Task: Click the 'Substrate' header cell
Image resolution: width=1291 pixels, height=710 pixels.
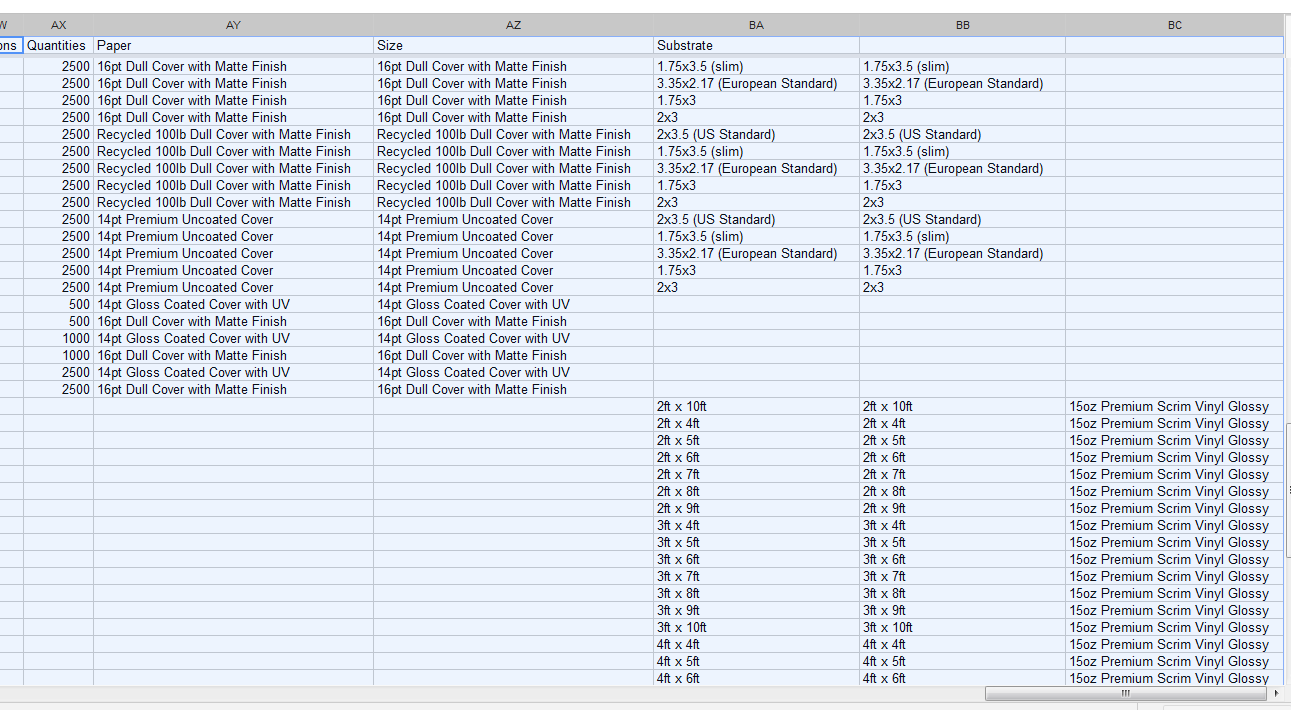Action: point(756,45)
